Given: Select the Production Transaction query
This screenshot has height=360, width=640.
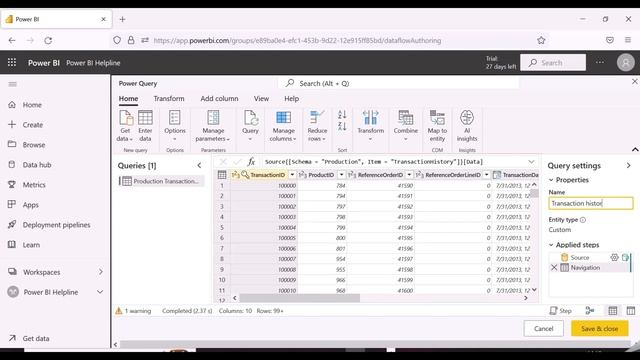Looking at the screenshot, I should click(x=161, y=181).
